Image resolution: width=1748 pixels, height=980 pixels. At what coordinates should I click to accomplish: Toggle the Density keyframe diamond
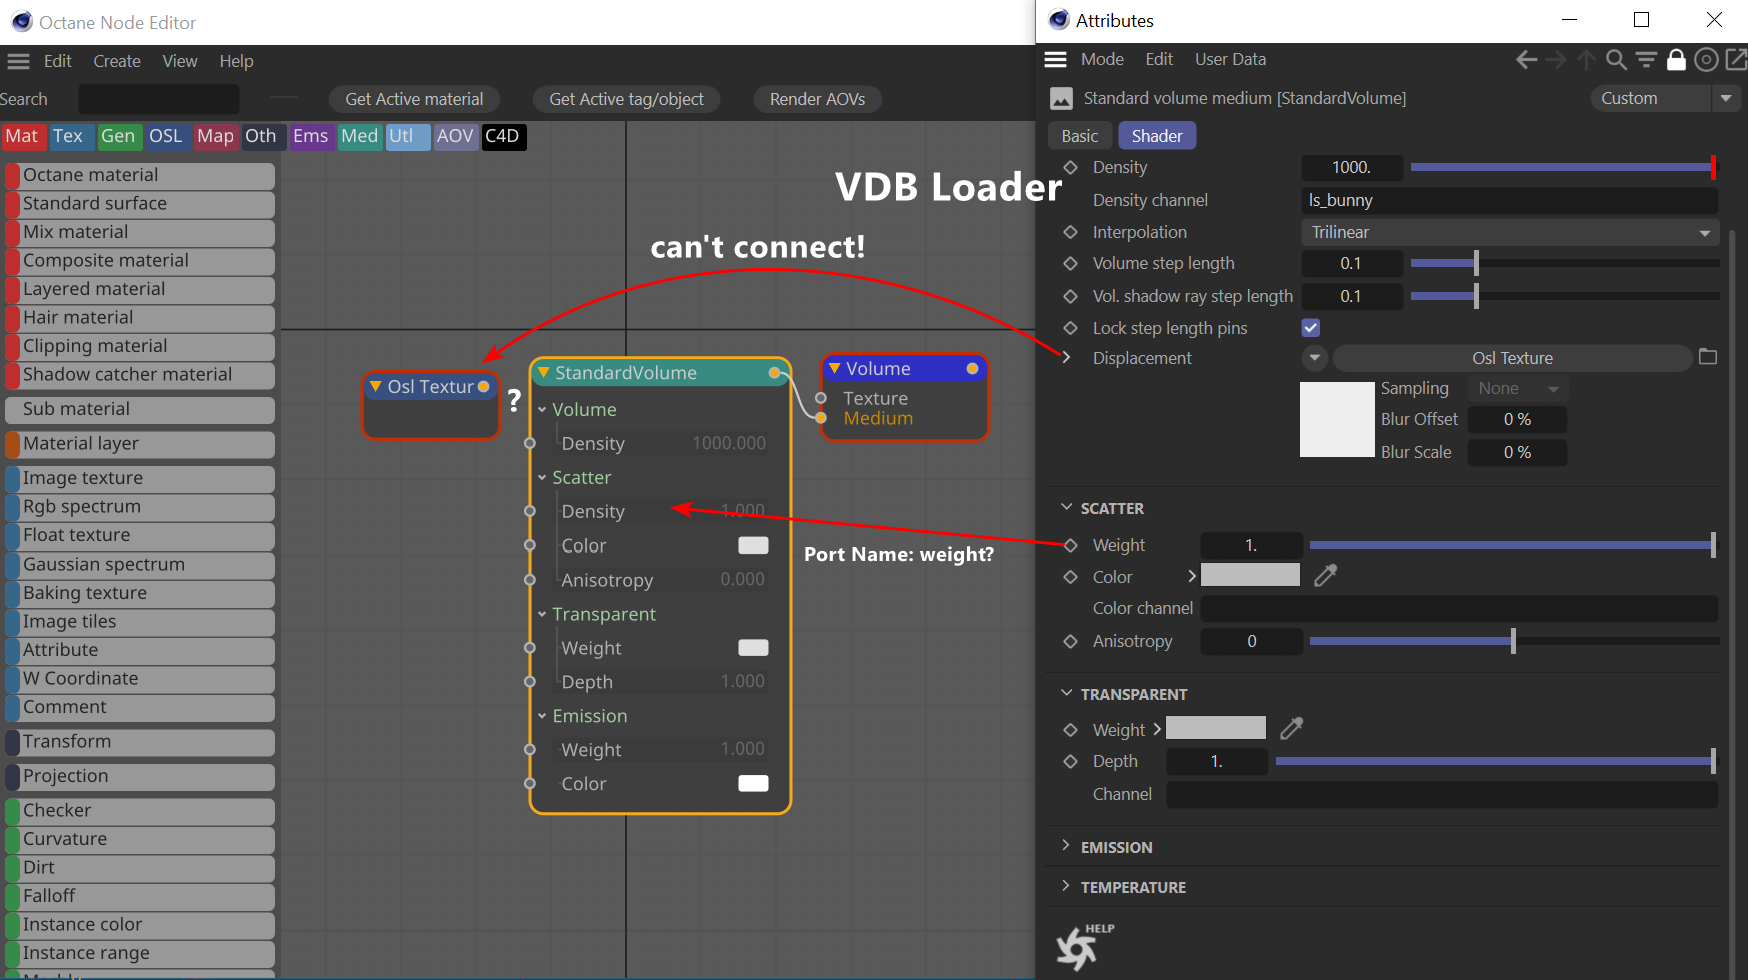pyautogui.click(x=1070, y=167)
